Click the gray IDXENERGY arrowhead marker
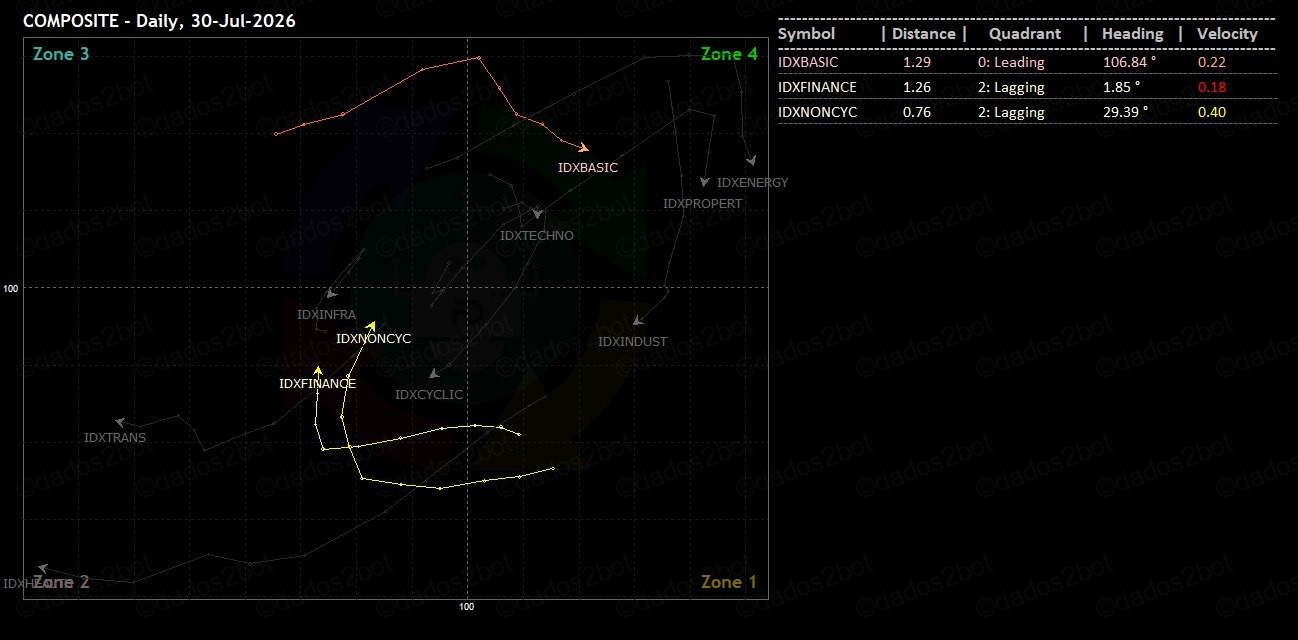The height and width of the screenshot is (640, 1298). coord(750,160)
